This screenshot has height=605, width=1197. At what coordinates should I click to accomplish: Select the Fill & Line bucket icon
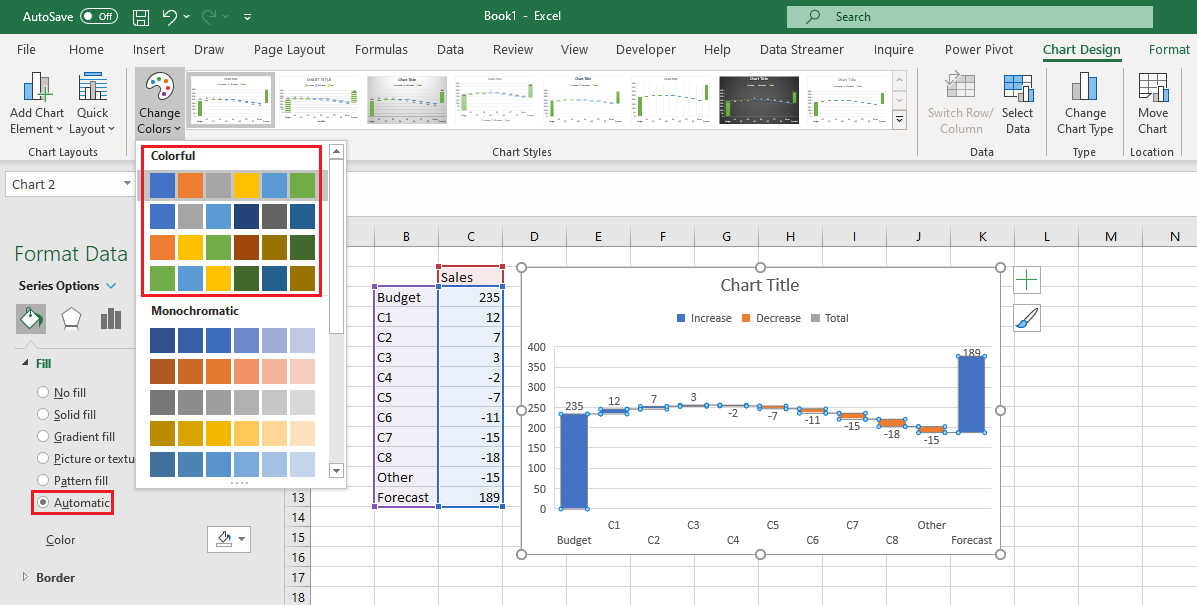(x=31, y=318)
